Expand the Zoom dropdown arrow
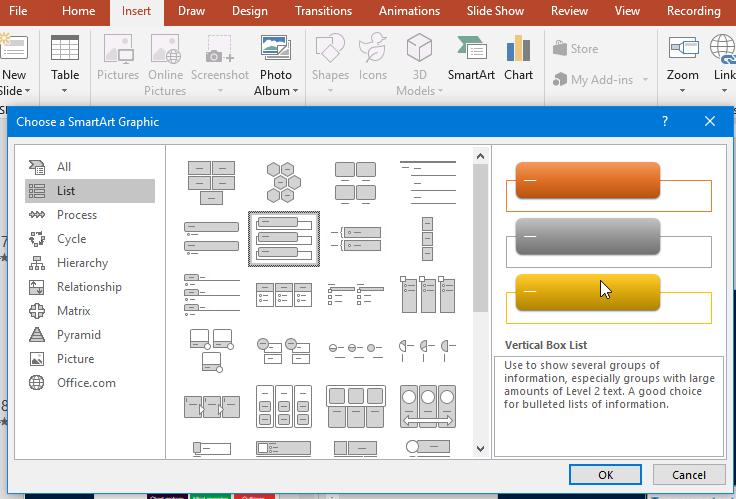The height and width of the screenshot is (499, 736). pos(682,91)
